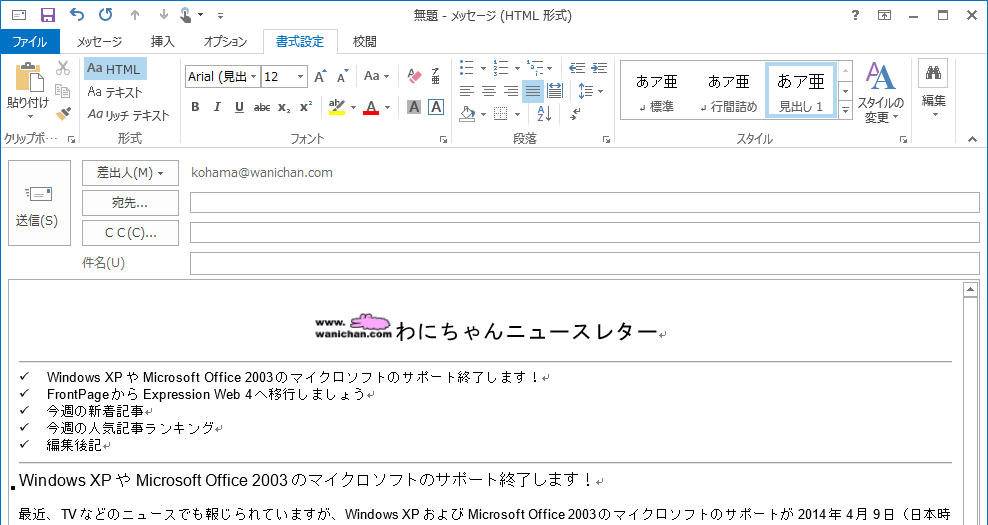Screen dimensions: 988x525
Task: Click the Grow Font icon
Action: (320, 76)
